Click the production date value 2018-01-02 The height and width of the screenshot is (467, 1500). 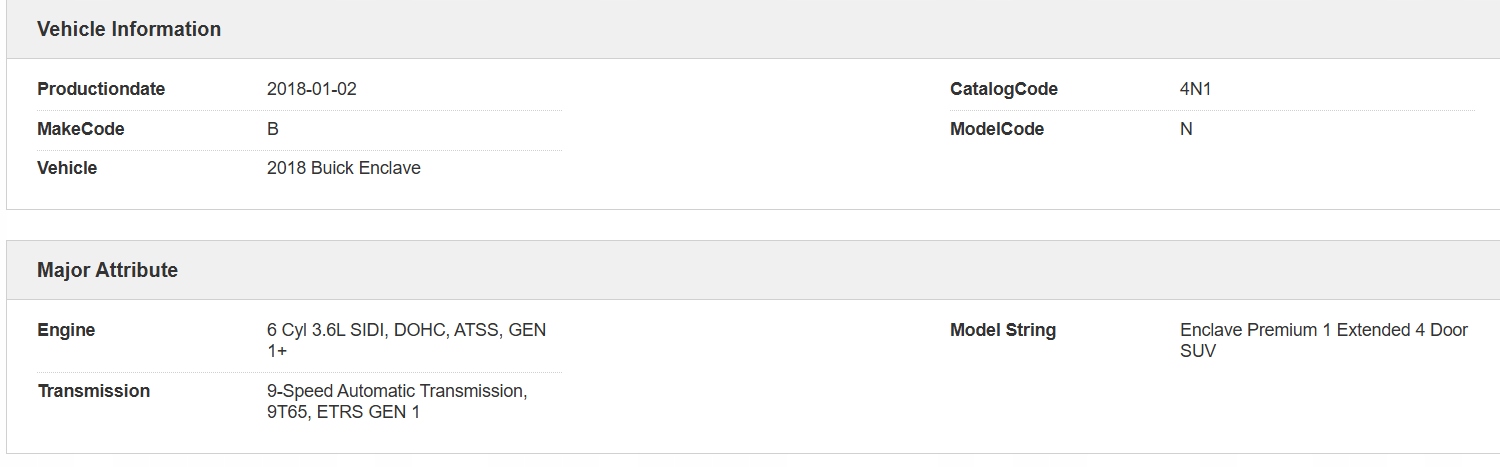coord(311,89)
